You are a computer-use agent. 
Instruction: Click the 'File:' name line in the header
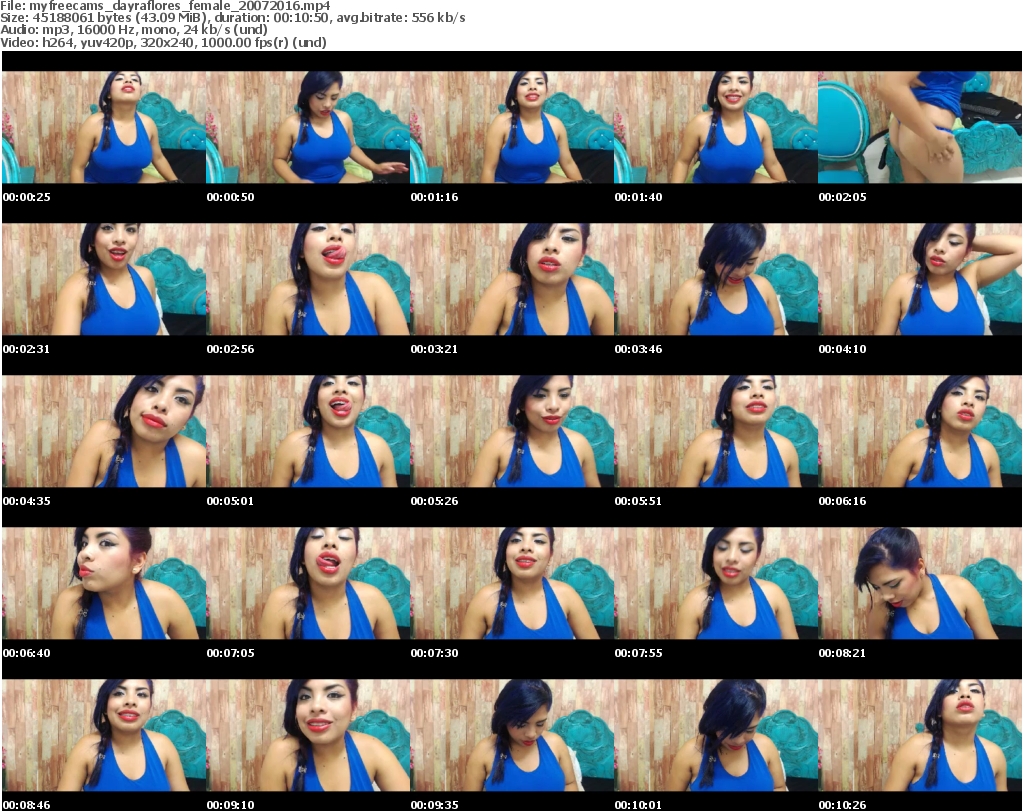(165, 6)
